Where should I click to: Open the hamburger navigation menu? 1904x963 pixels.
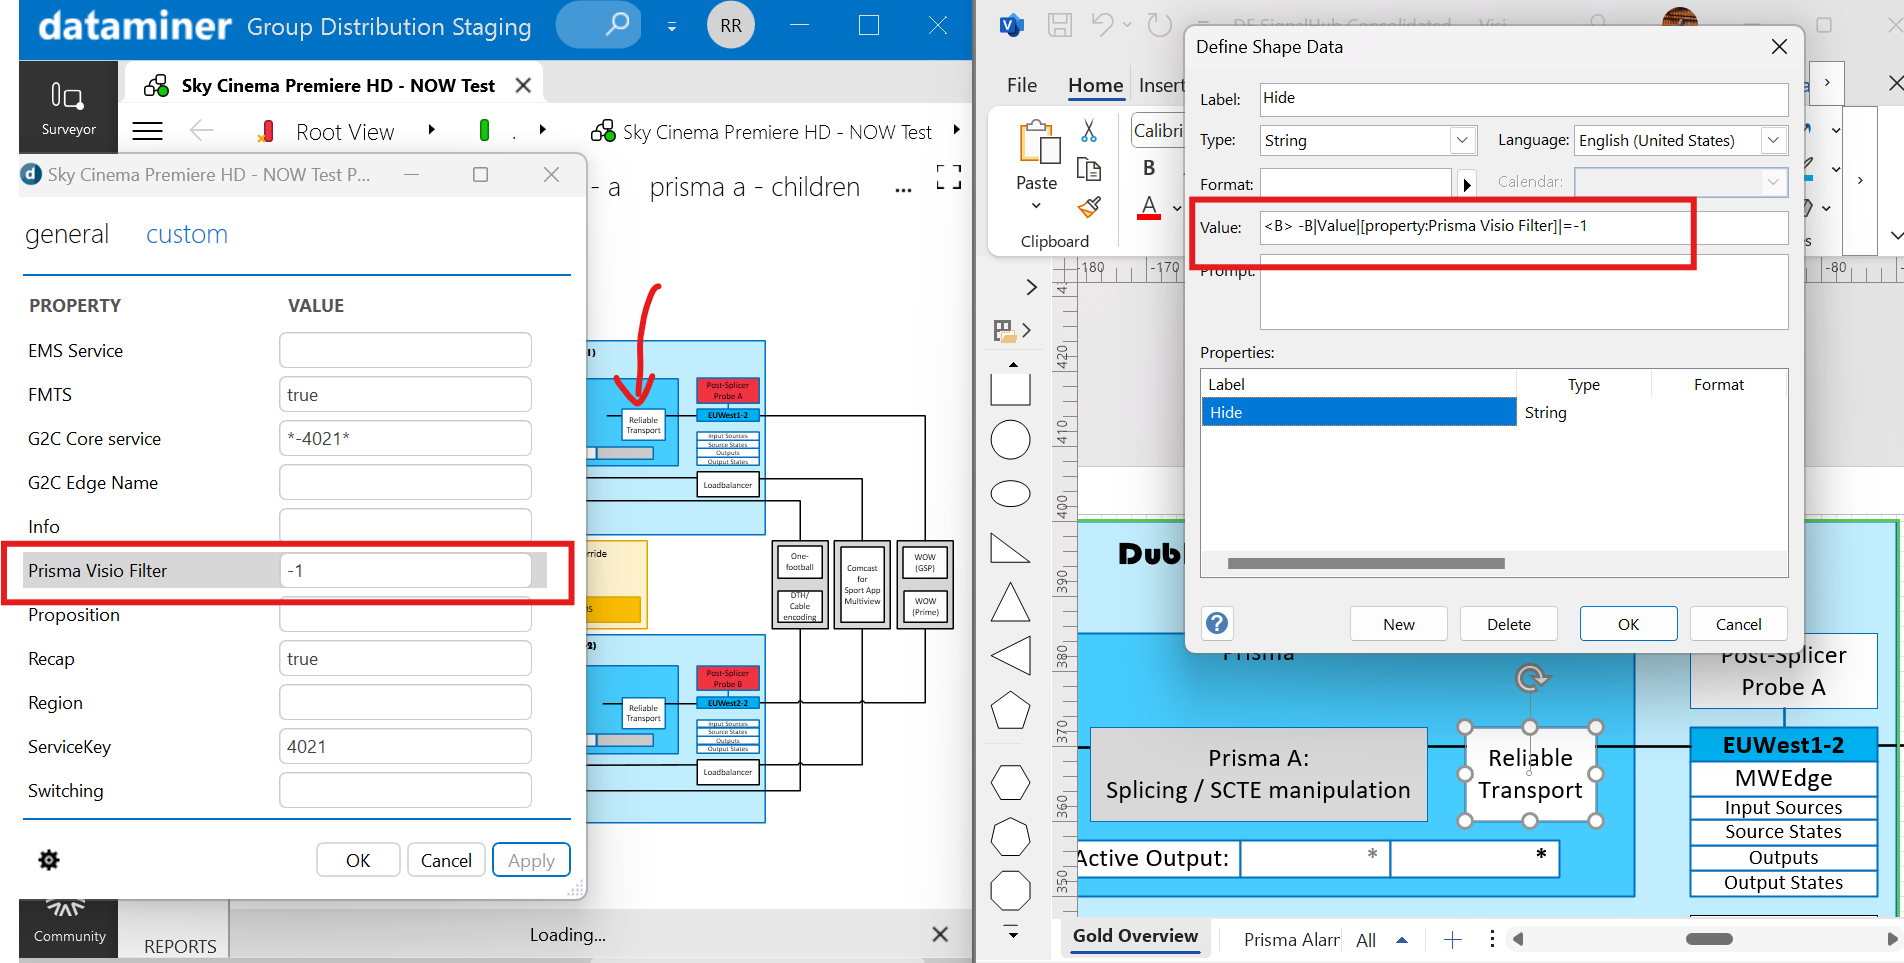pos(148,131)
